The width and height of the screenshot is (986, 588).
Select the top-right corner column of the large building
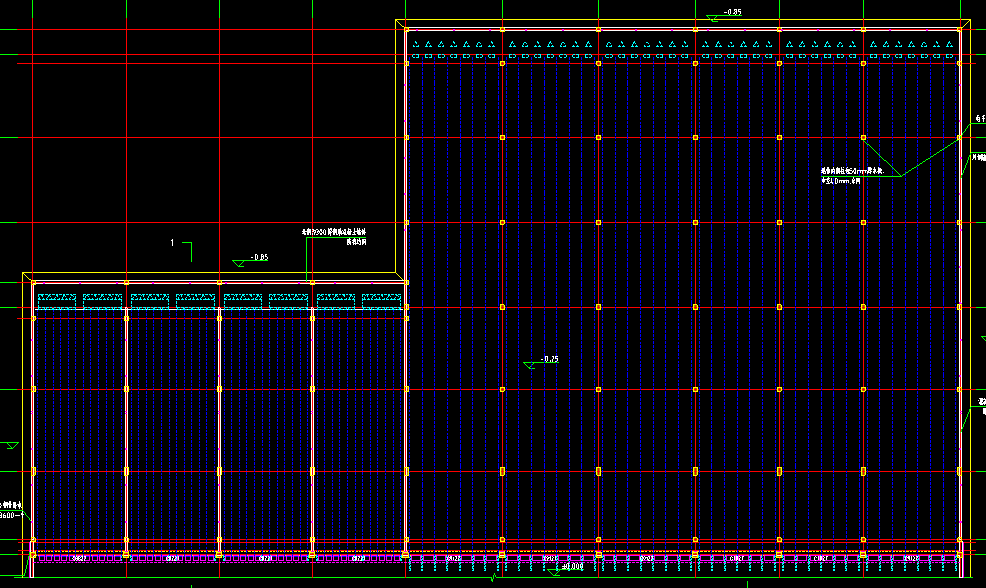tap(960, 30)
